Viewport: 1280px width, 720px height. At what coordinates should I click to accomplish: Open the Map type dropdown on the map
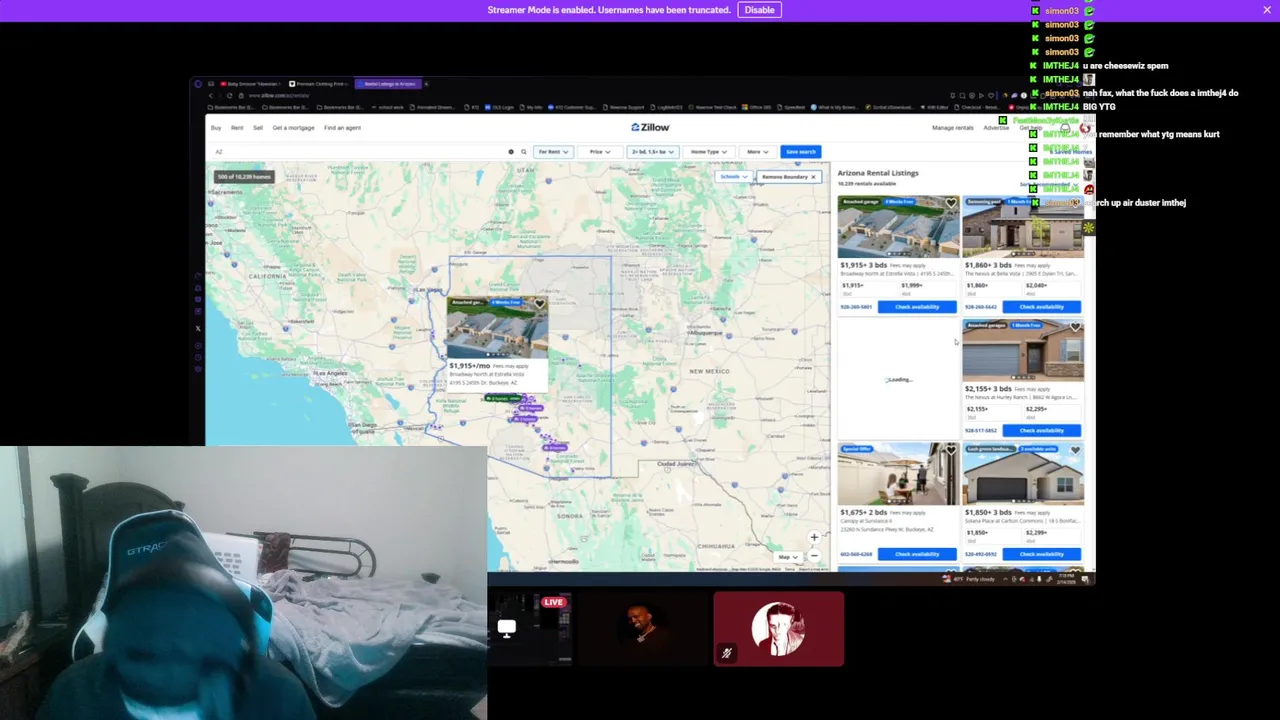(x=787, y=557)
